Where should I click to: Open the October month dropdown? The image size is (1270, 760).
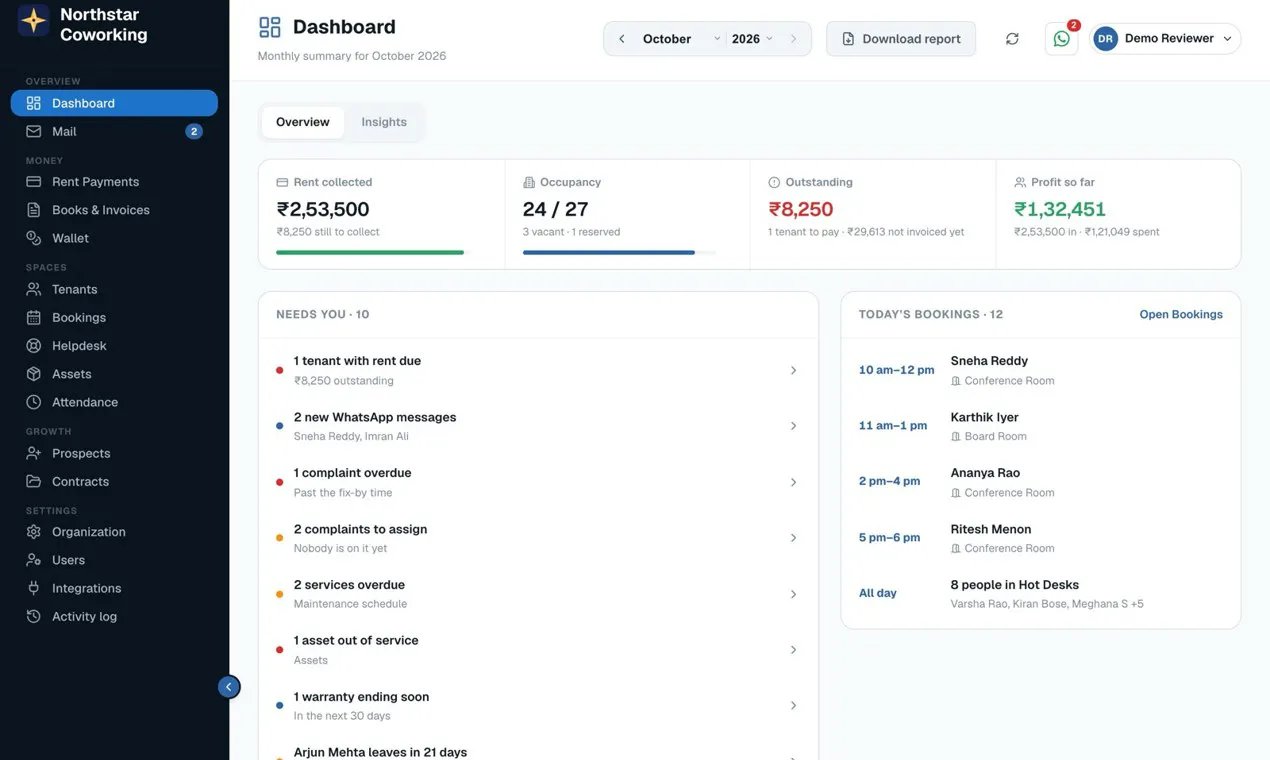pos(680,39)
